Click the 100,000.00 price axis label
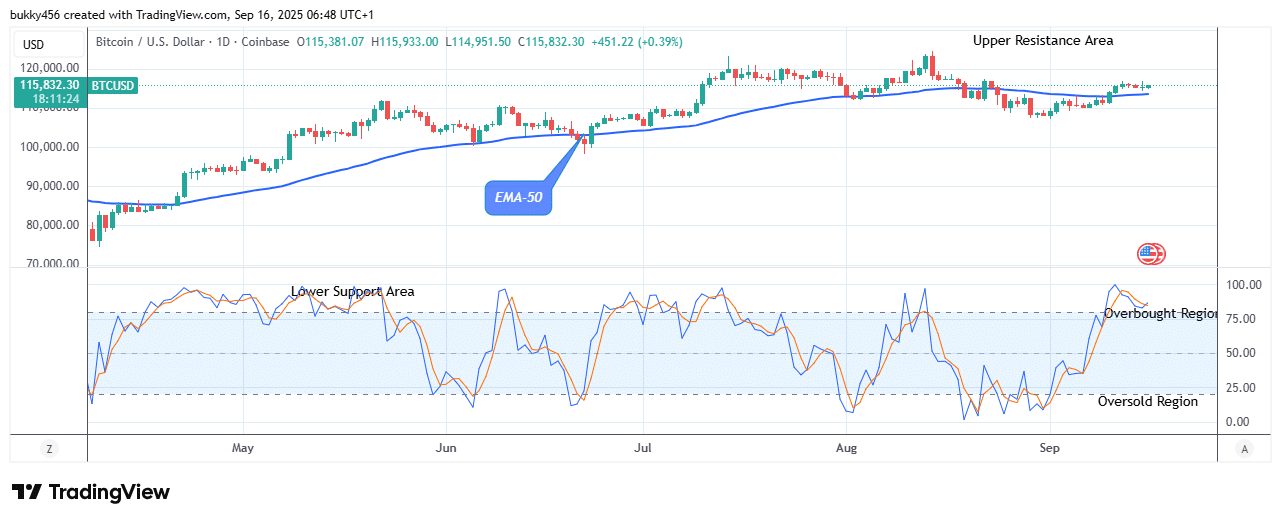 pos(50,147)
